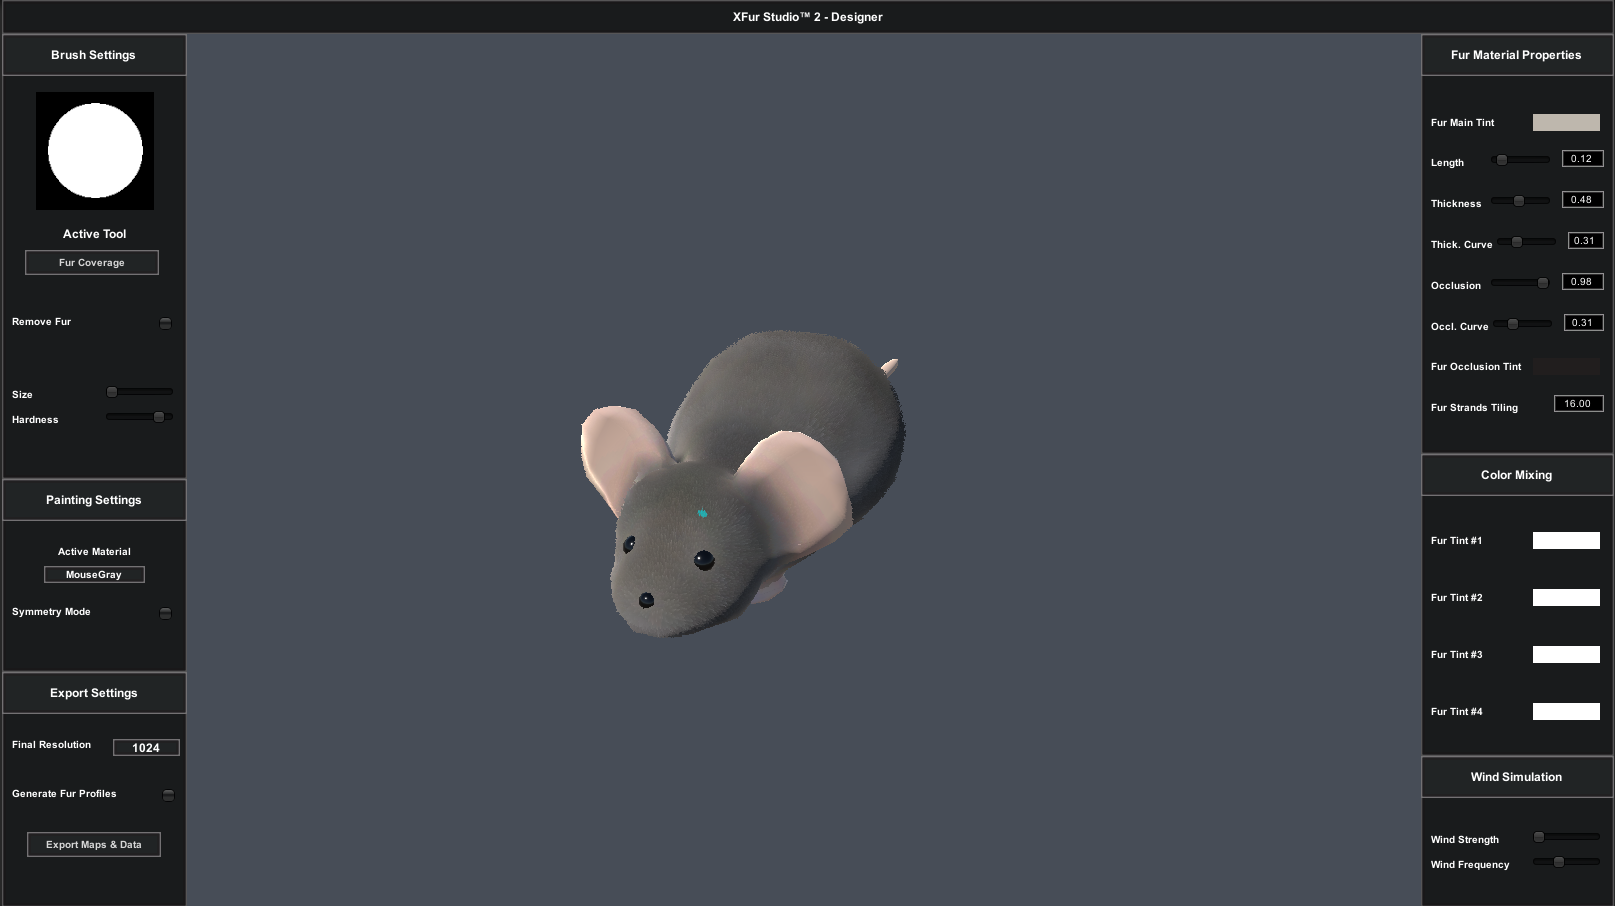The width and height of the screenshot is (1615, 906).
Task: Adjust the Occl. Curve slider
Action: click(x=1523, y=324)
